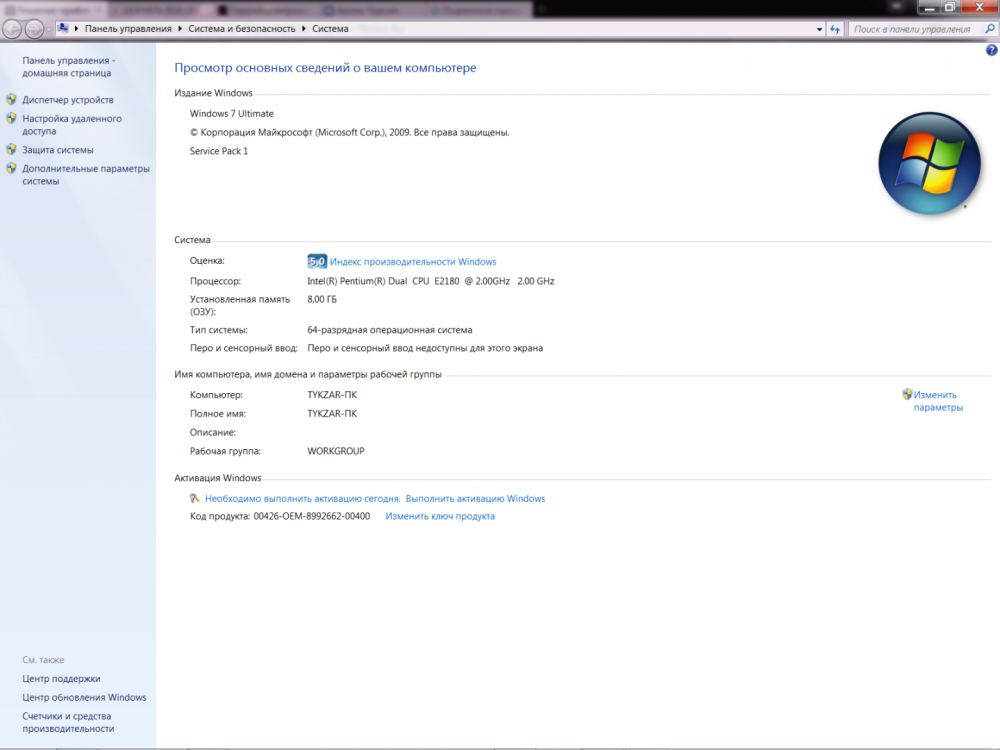Click Выполнить активацию Windows link
The height and width of the screenshot is (750, 1000).
[x=475, y=499]
